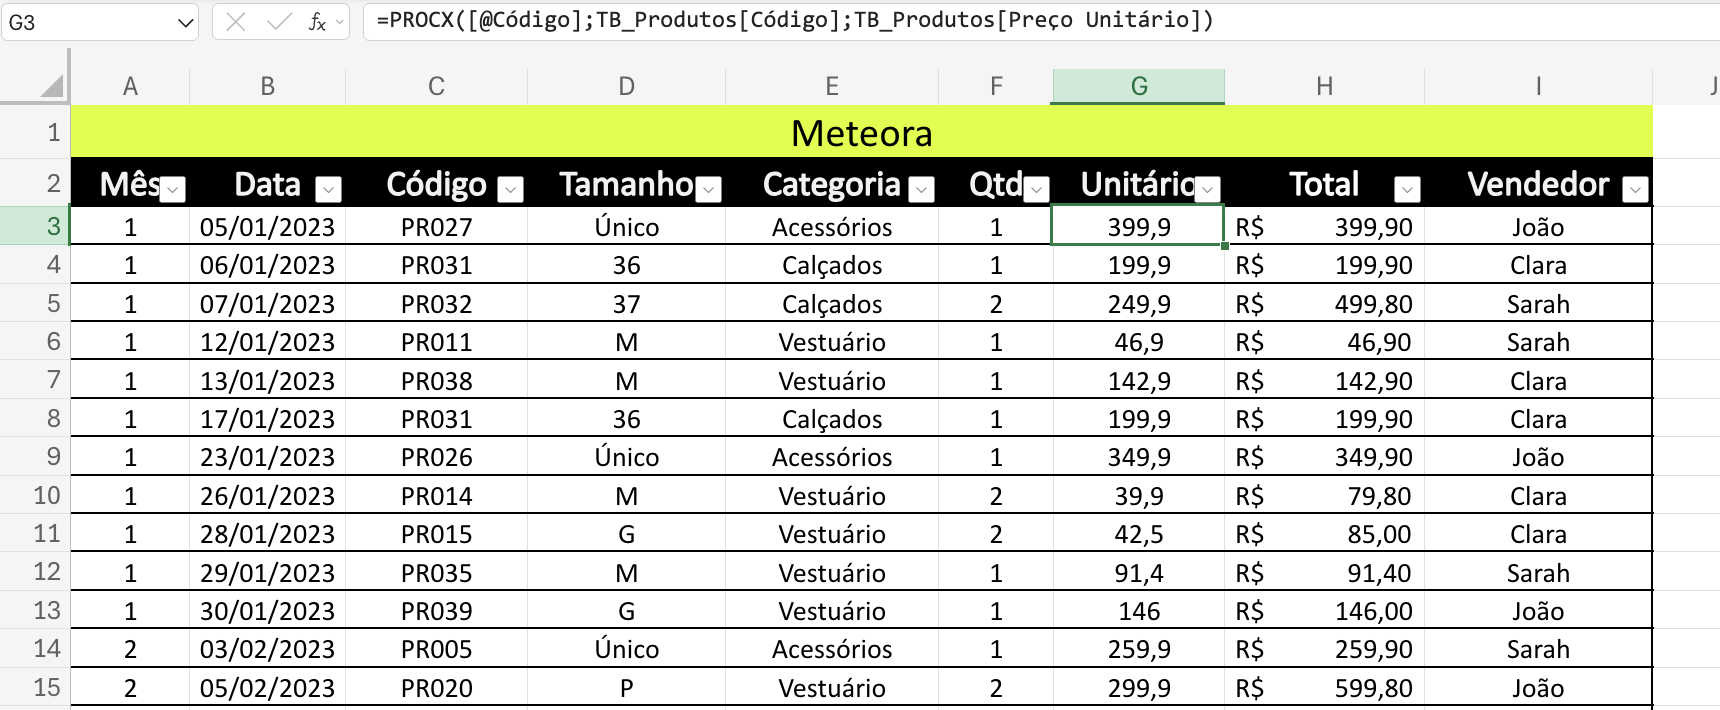Expand the Categoria filter dropdown
Image resolution: width=1720 pixels, height=710 pixels.
[921, 189]
